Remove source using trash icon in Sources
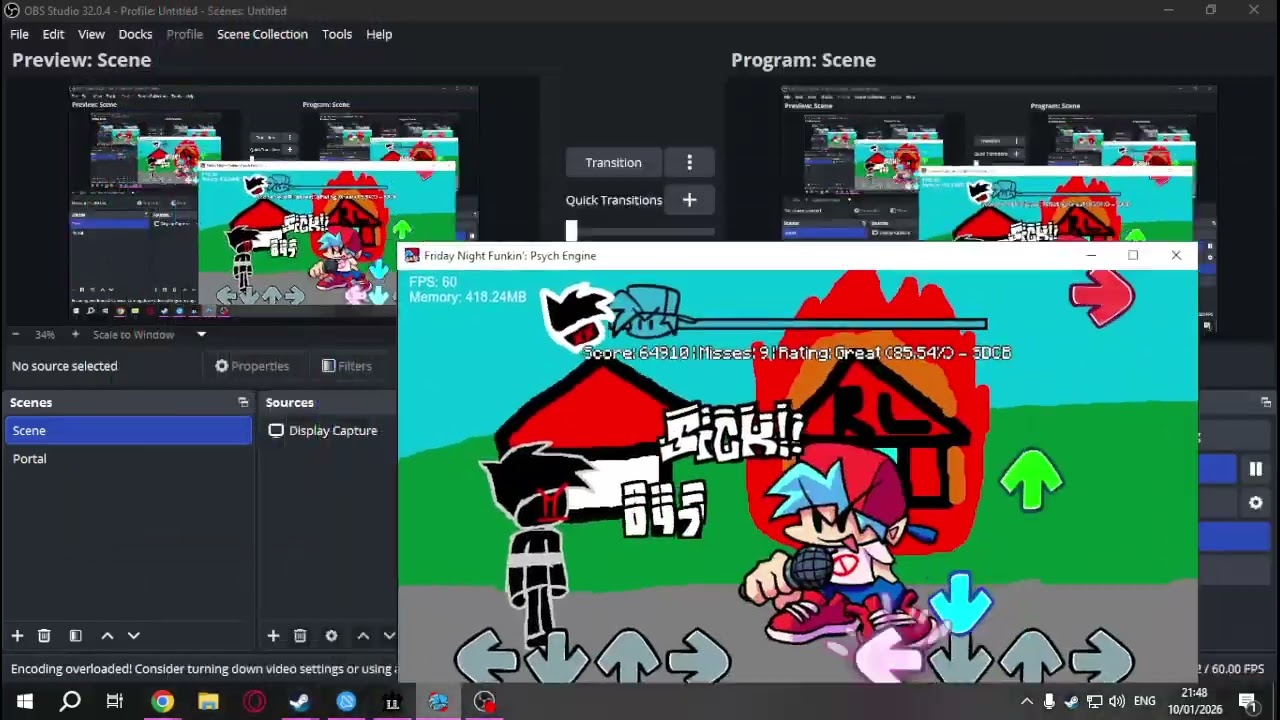Screen dimensions: 1280x720 coord(300,636)
